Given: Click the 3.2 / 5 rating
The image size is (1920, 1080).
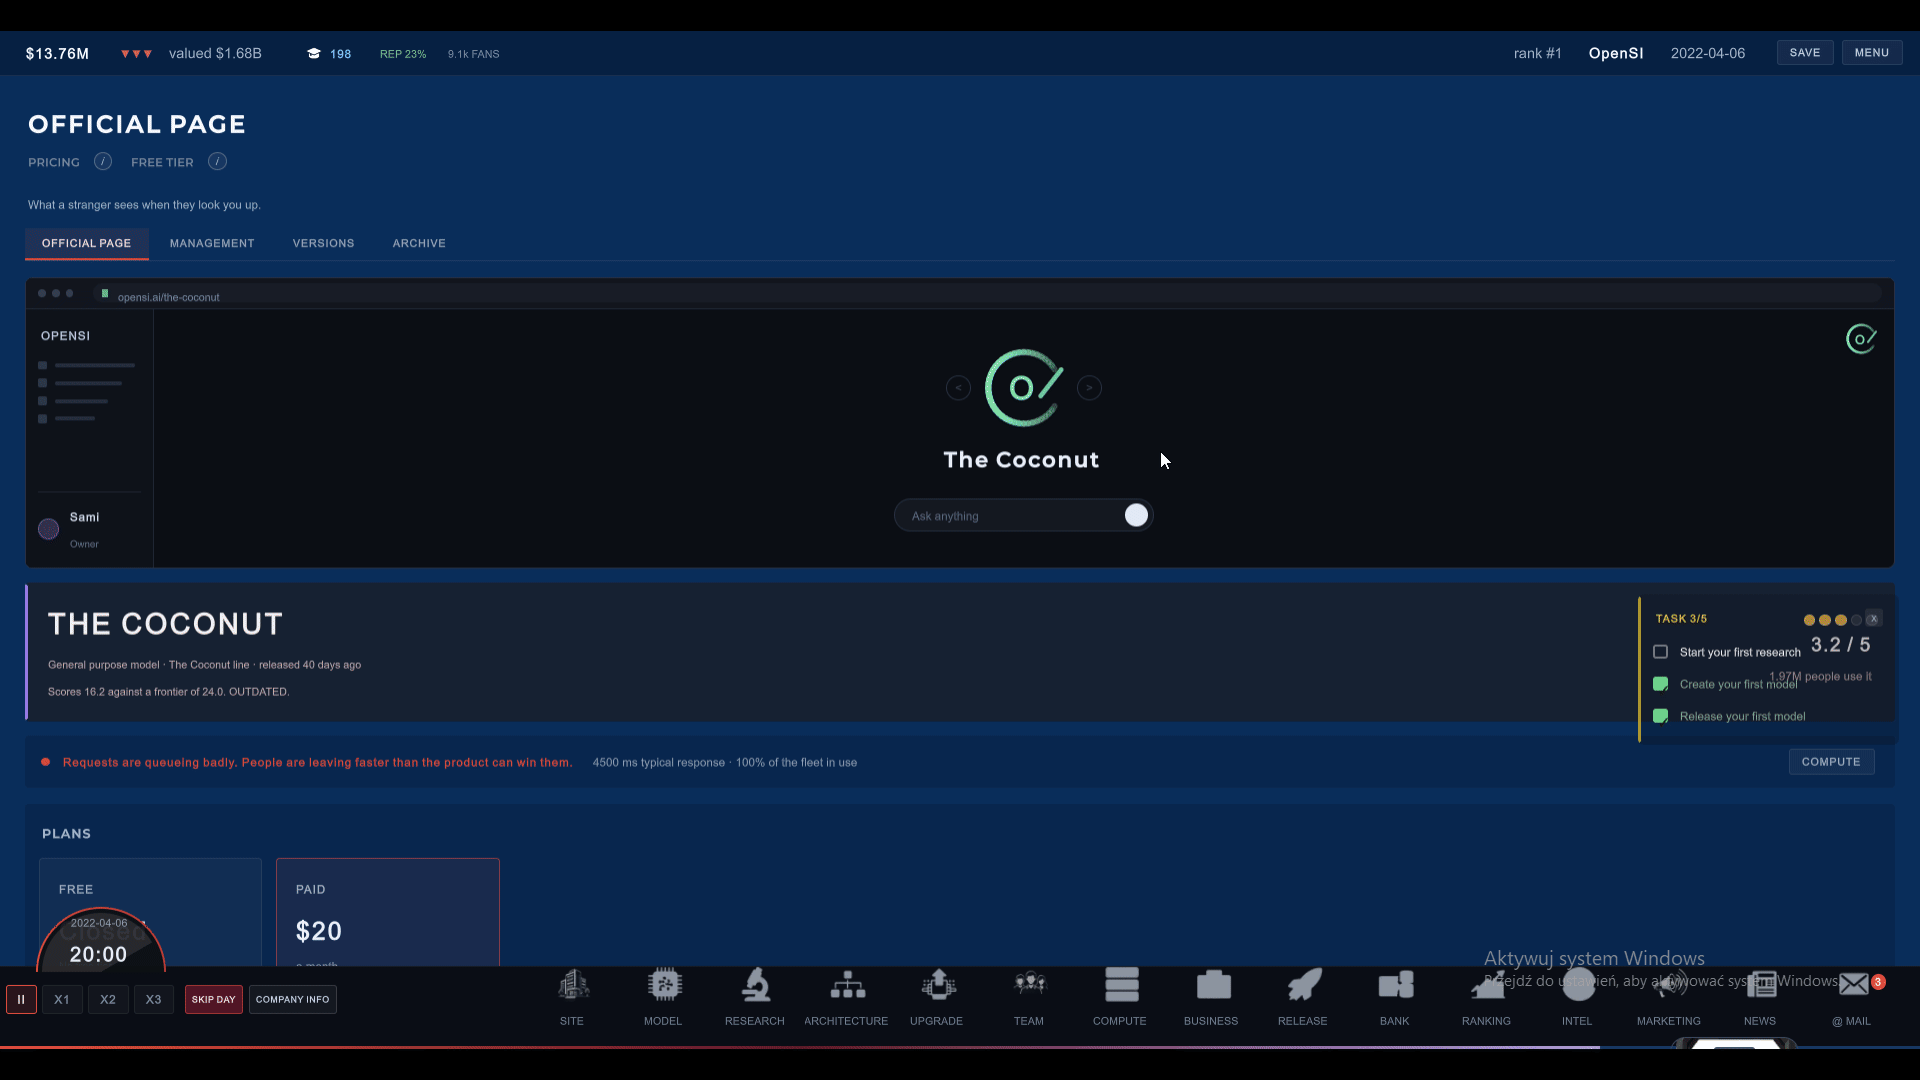Looking at the screenshot, I should tap(1841, 645).
